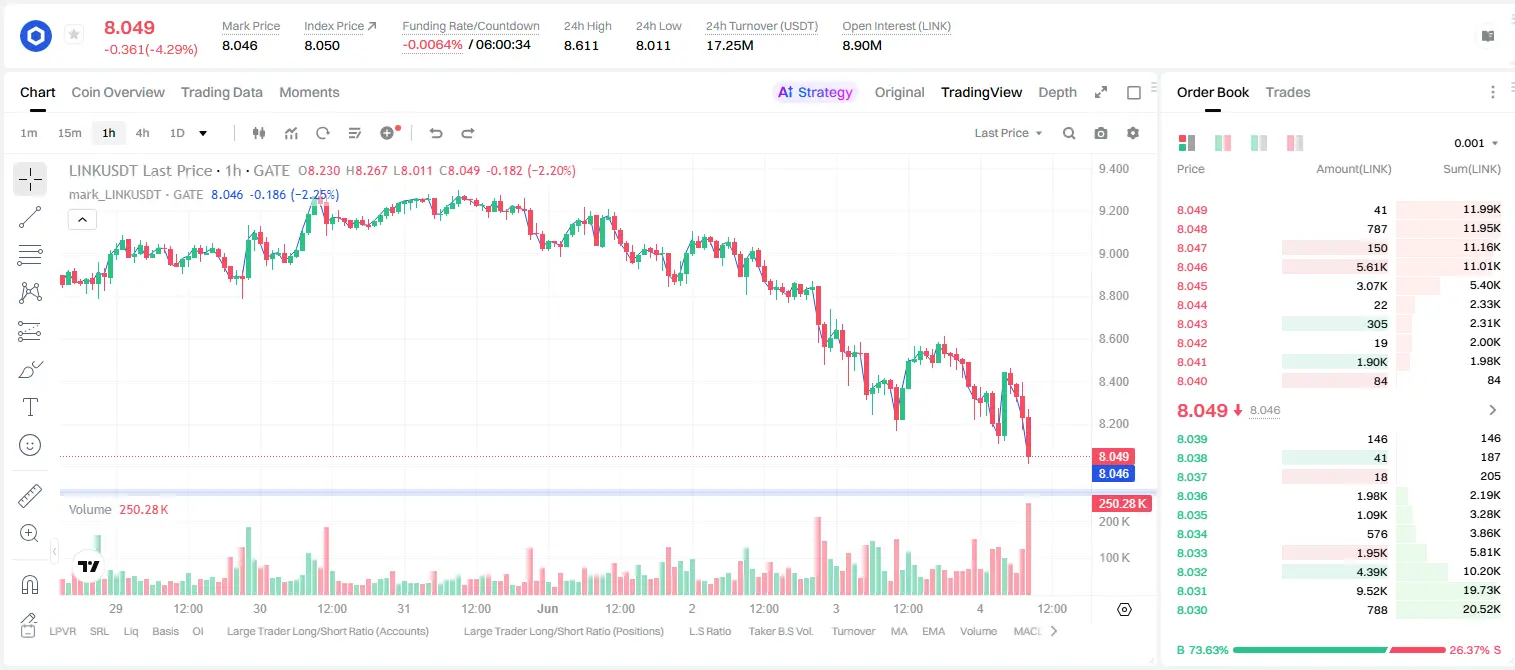Click the undo arrow in chart toolbar

(x=436, y=133)
